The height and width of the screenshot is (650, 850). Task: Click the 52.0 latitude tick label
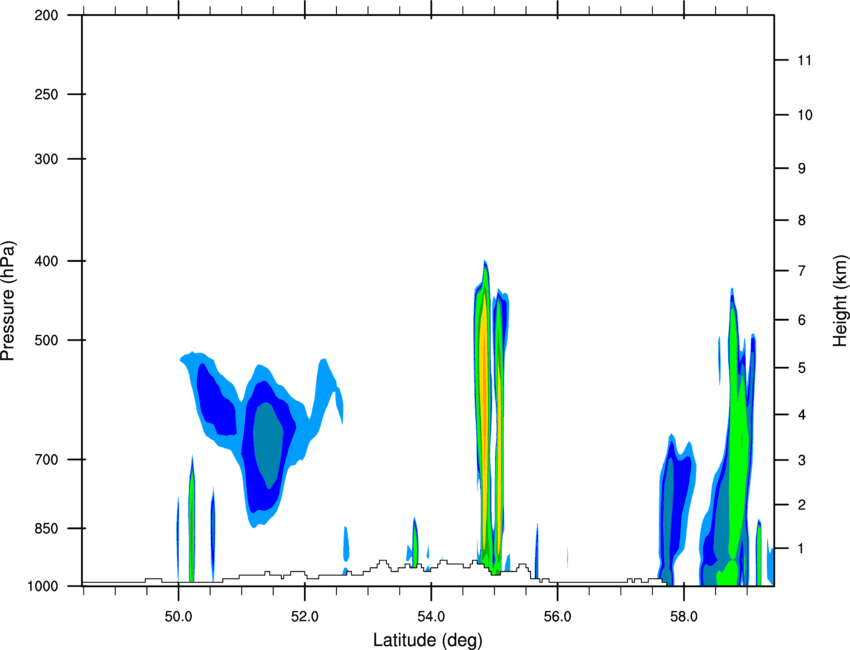305,617
